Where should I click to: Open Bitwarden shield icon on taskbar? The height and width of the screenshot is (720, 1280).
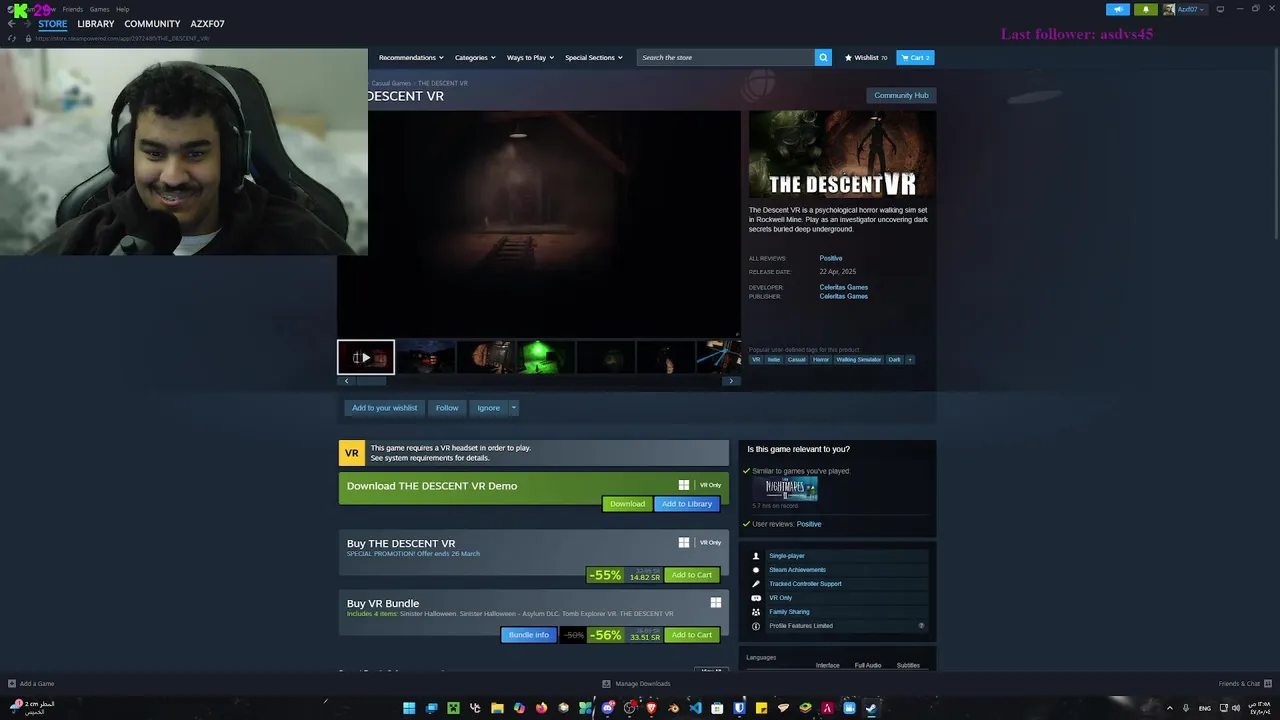pyautogui.click(x=739, y=708)
